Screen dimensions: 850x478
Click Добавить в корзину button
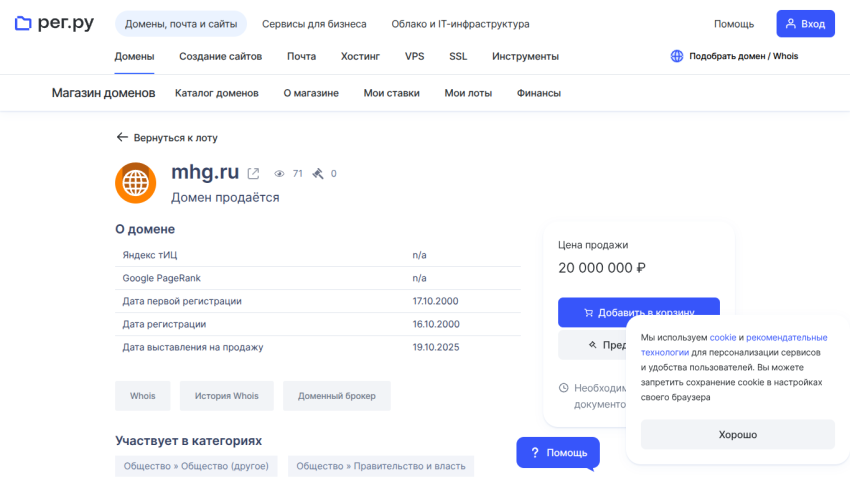click(x=639, y=312)
